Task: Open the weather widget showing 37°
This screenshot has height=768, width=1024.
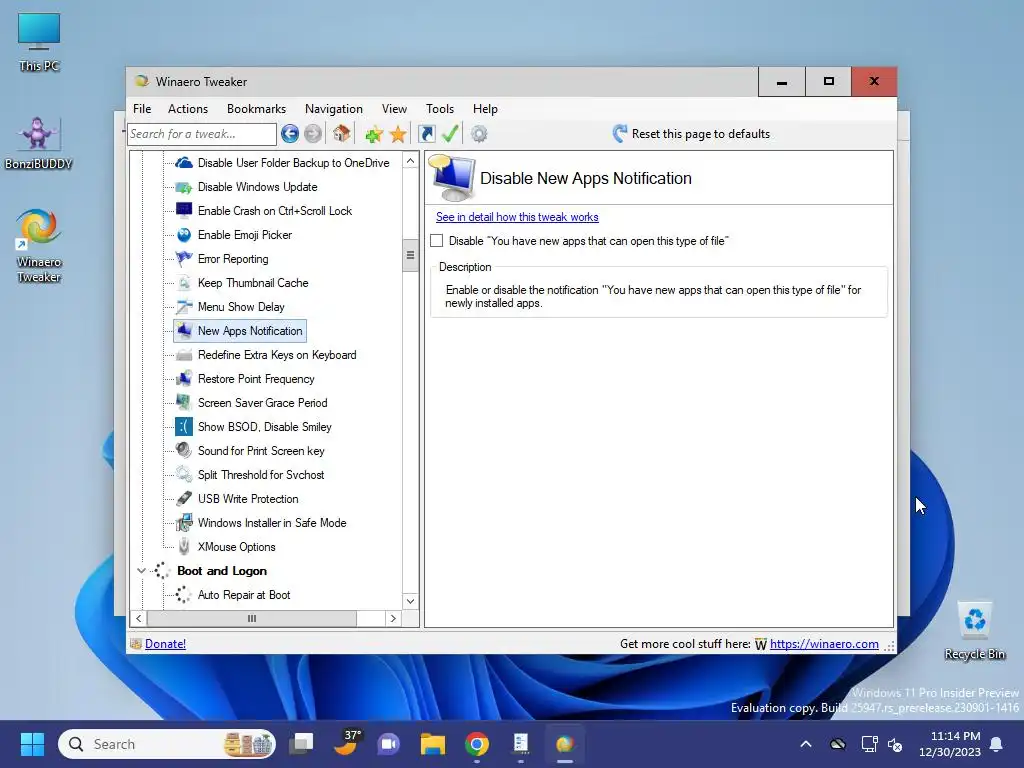Action: coord(345,744)
